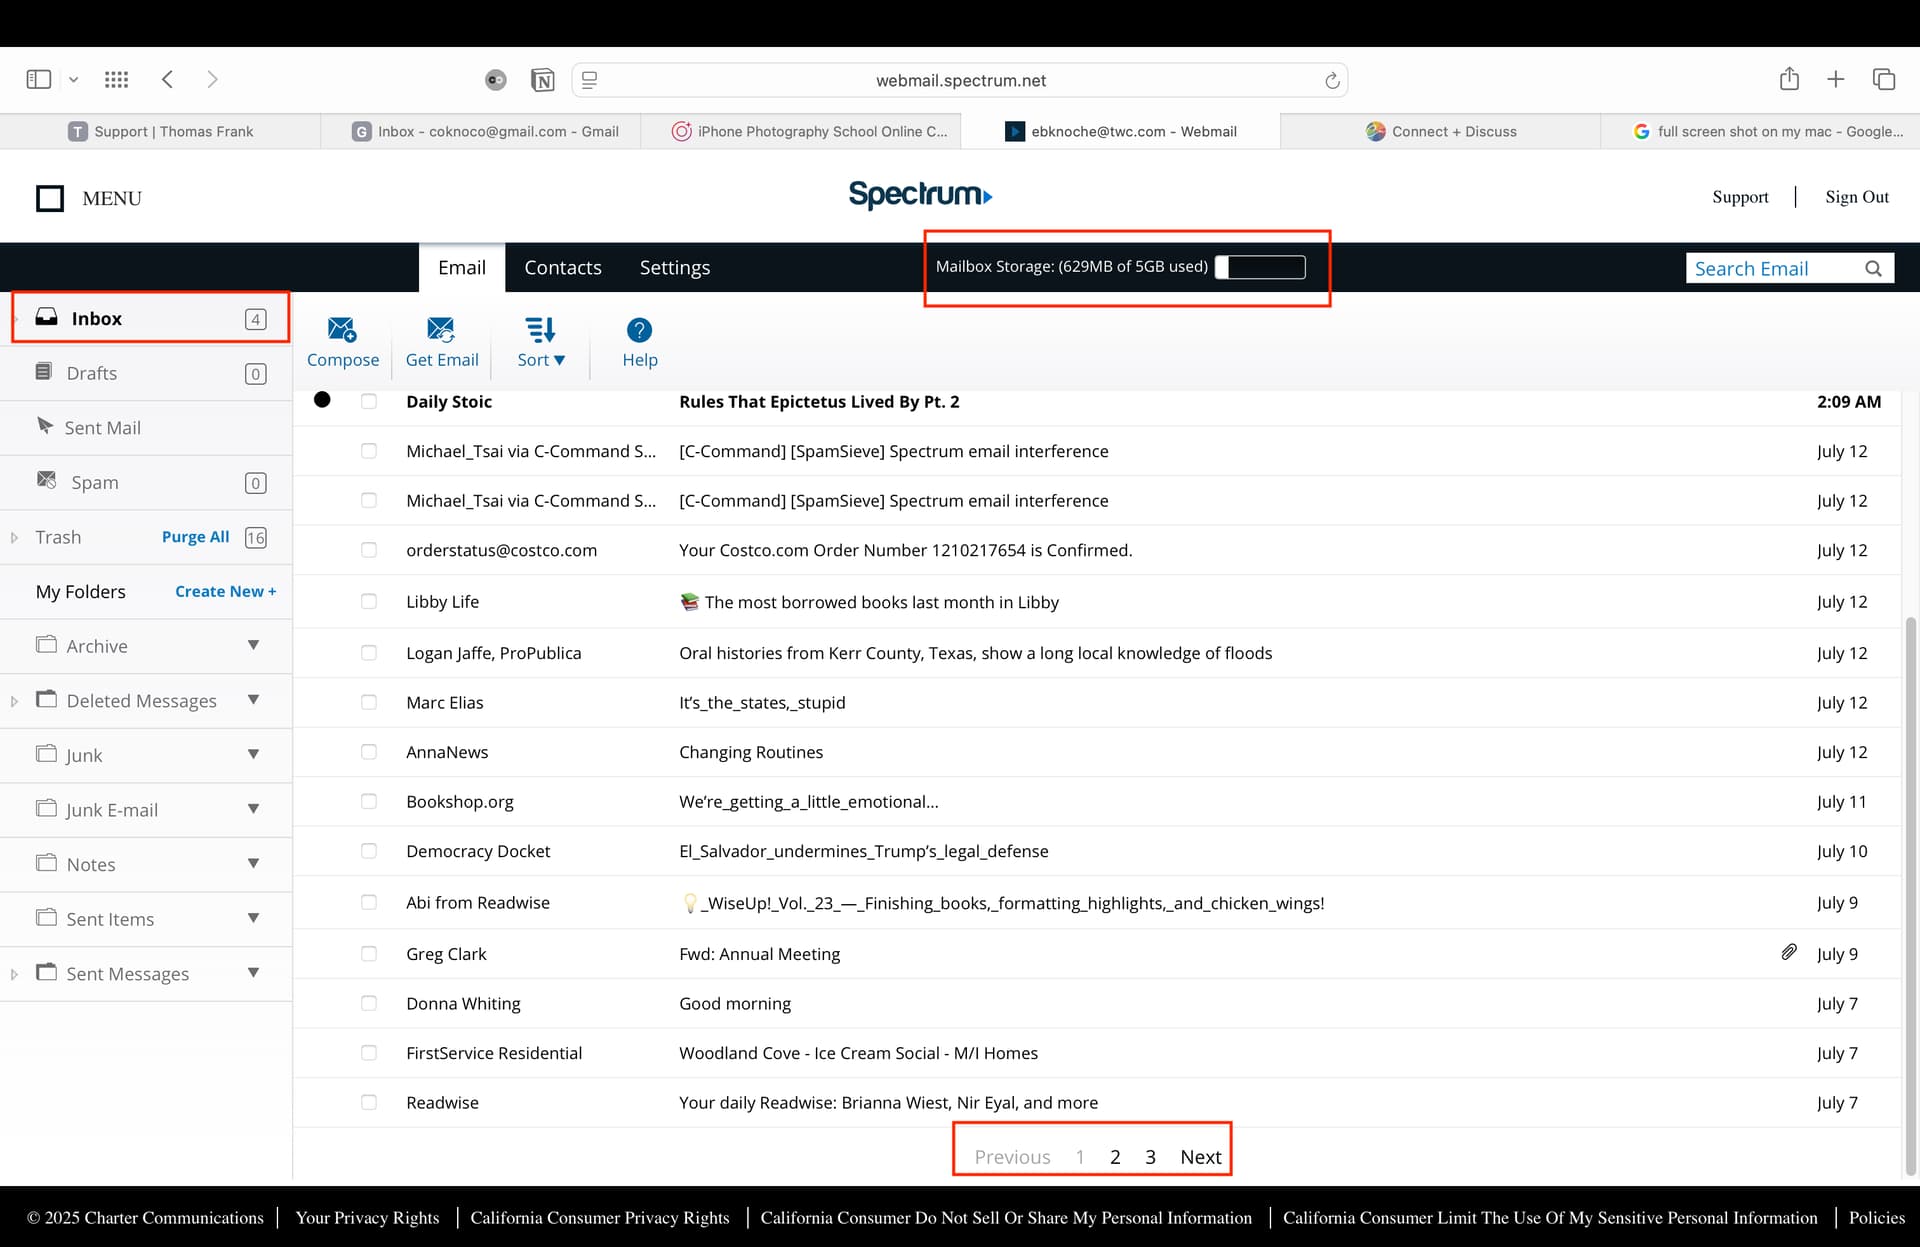Click the Notion extension icon
Viewport: 1920px width, 1247px height.
(x=542, y=80)
